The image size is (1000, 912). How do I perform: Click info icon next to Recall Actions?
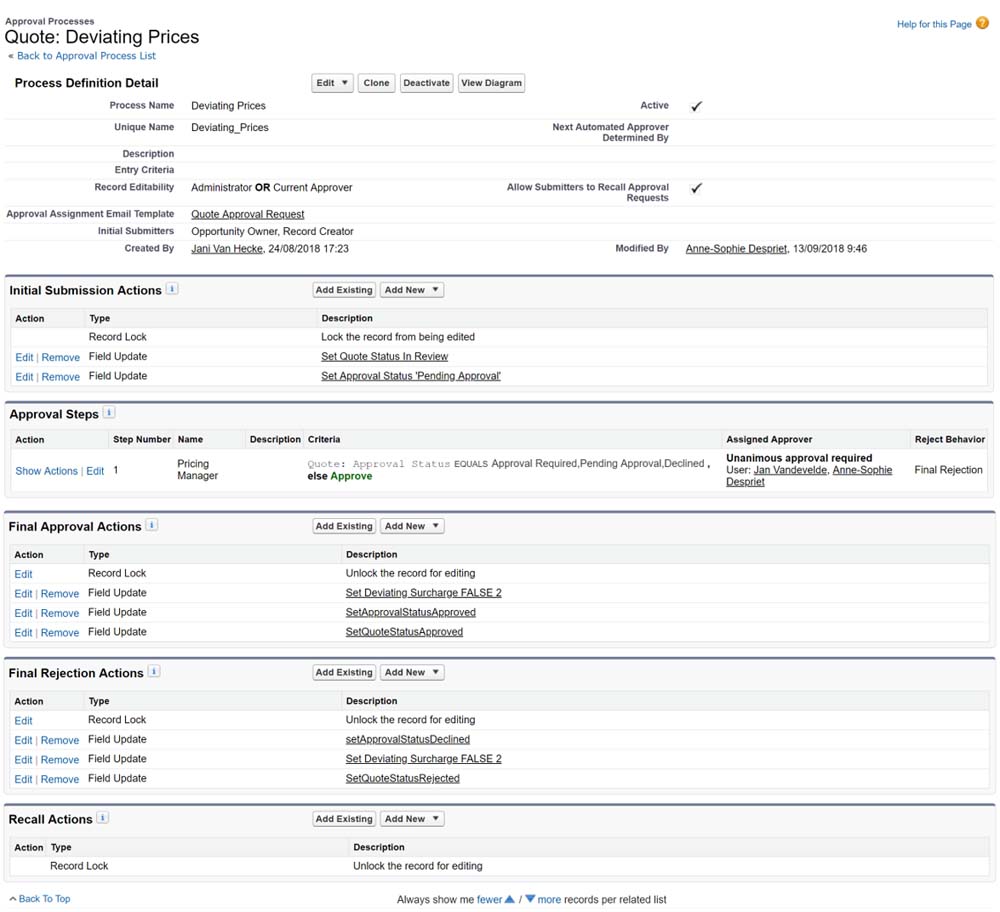tap(103, 818)
